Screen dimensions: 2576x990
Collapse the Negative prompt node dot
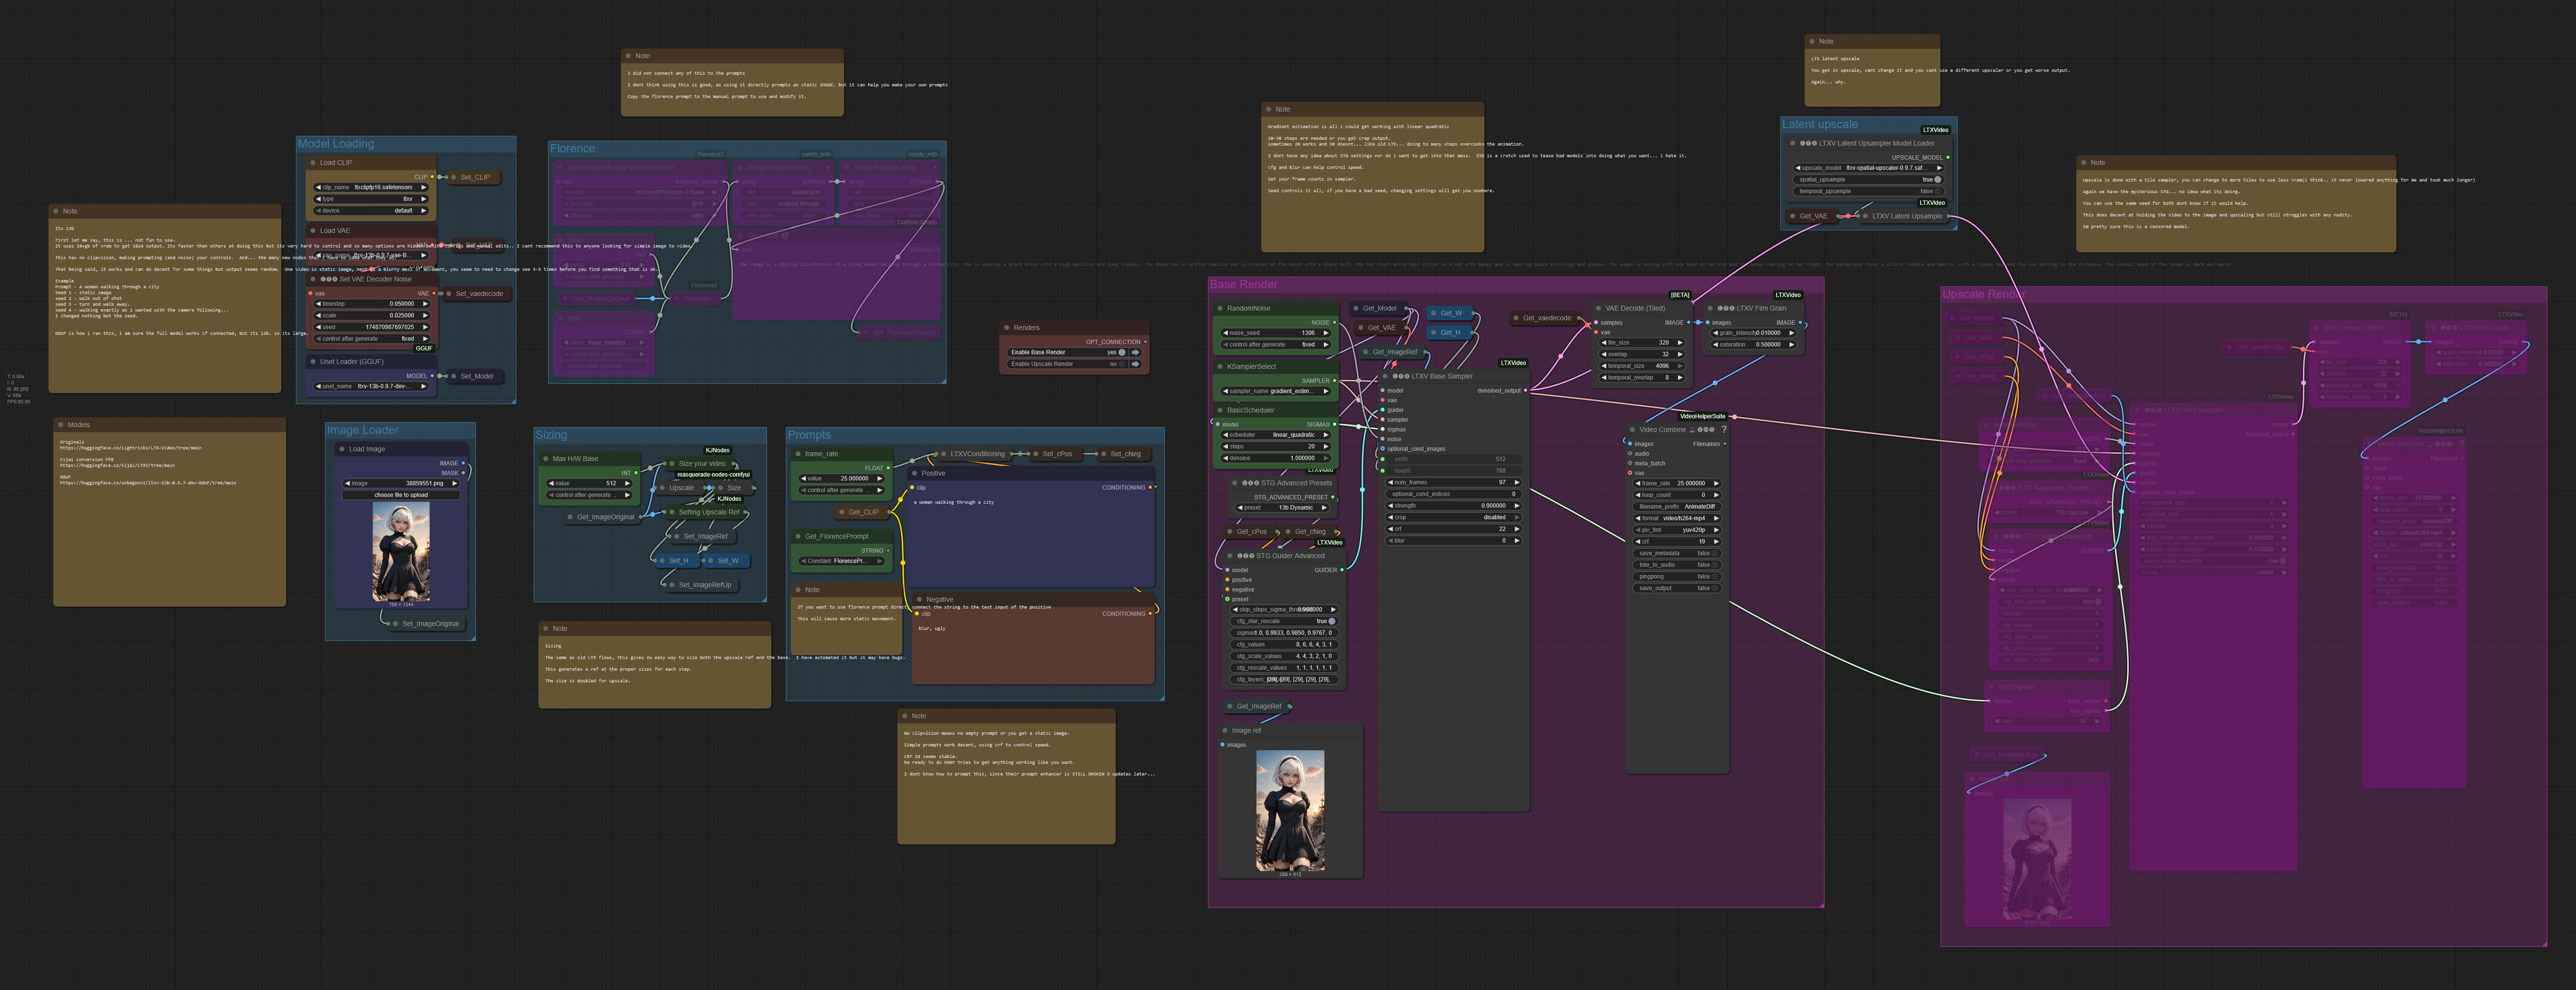click(919, 599)
